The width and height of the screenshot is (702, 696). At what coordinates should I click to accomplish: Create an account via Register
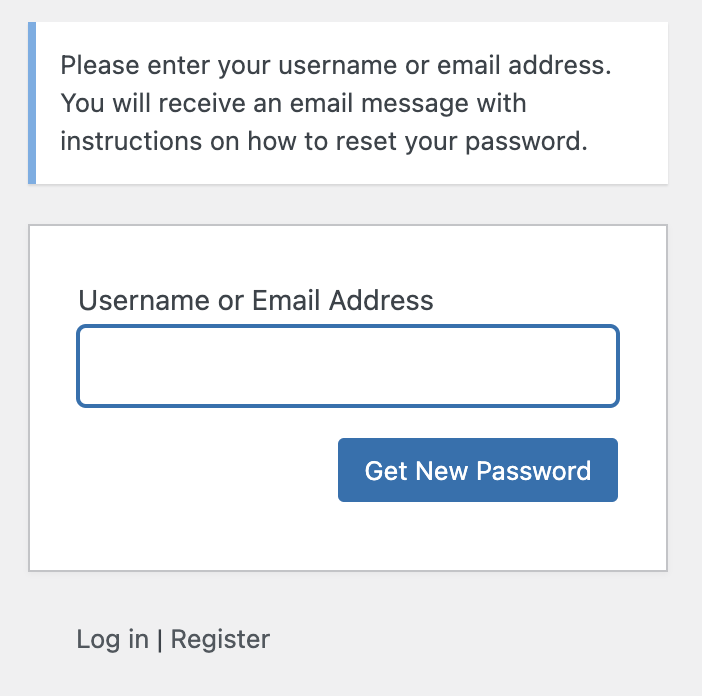(x=220, y=640)
